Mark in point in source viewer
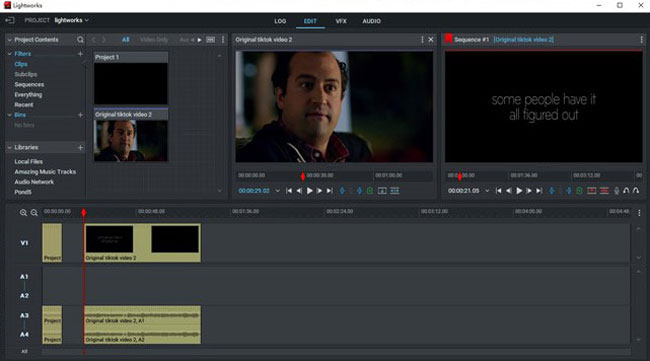650x361 pixels. click(x=342, y=191)
